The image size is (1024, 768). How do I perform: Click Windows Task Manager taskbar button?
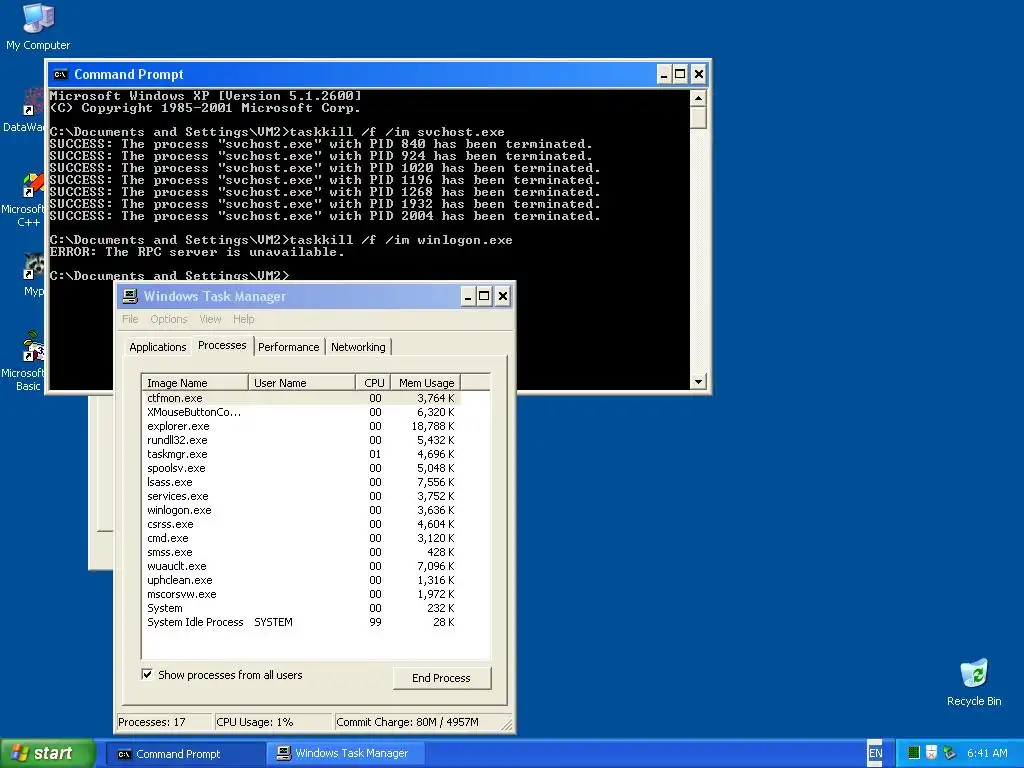[345, 754]
